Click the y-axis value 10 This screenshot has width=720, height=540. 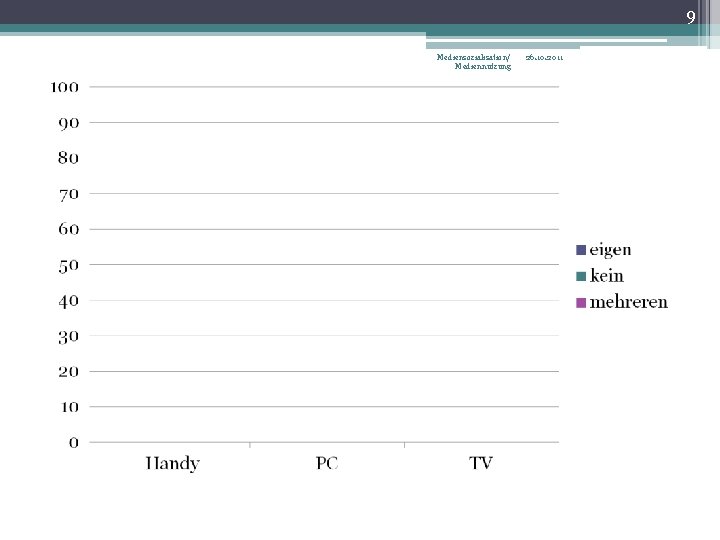[70, 407]
